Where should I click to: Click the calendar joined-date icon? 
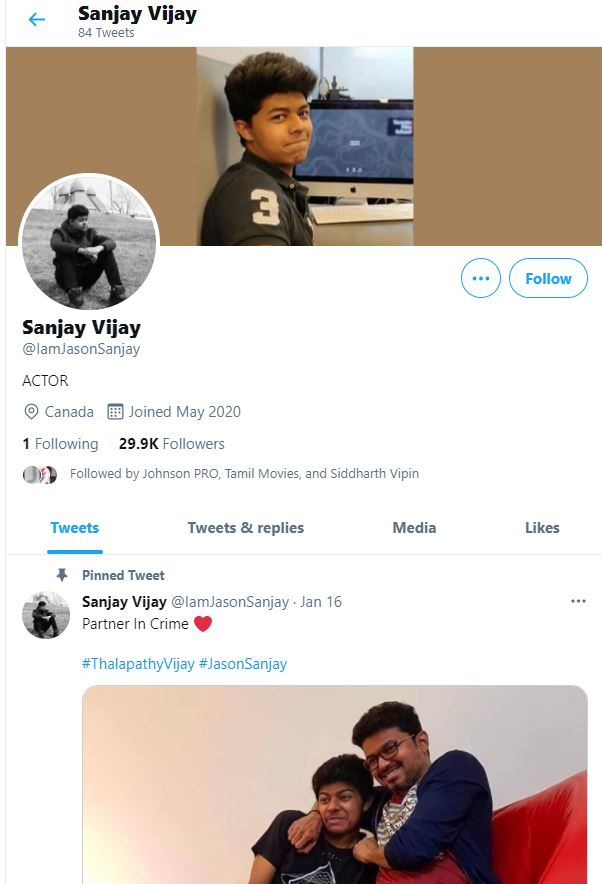115,412
